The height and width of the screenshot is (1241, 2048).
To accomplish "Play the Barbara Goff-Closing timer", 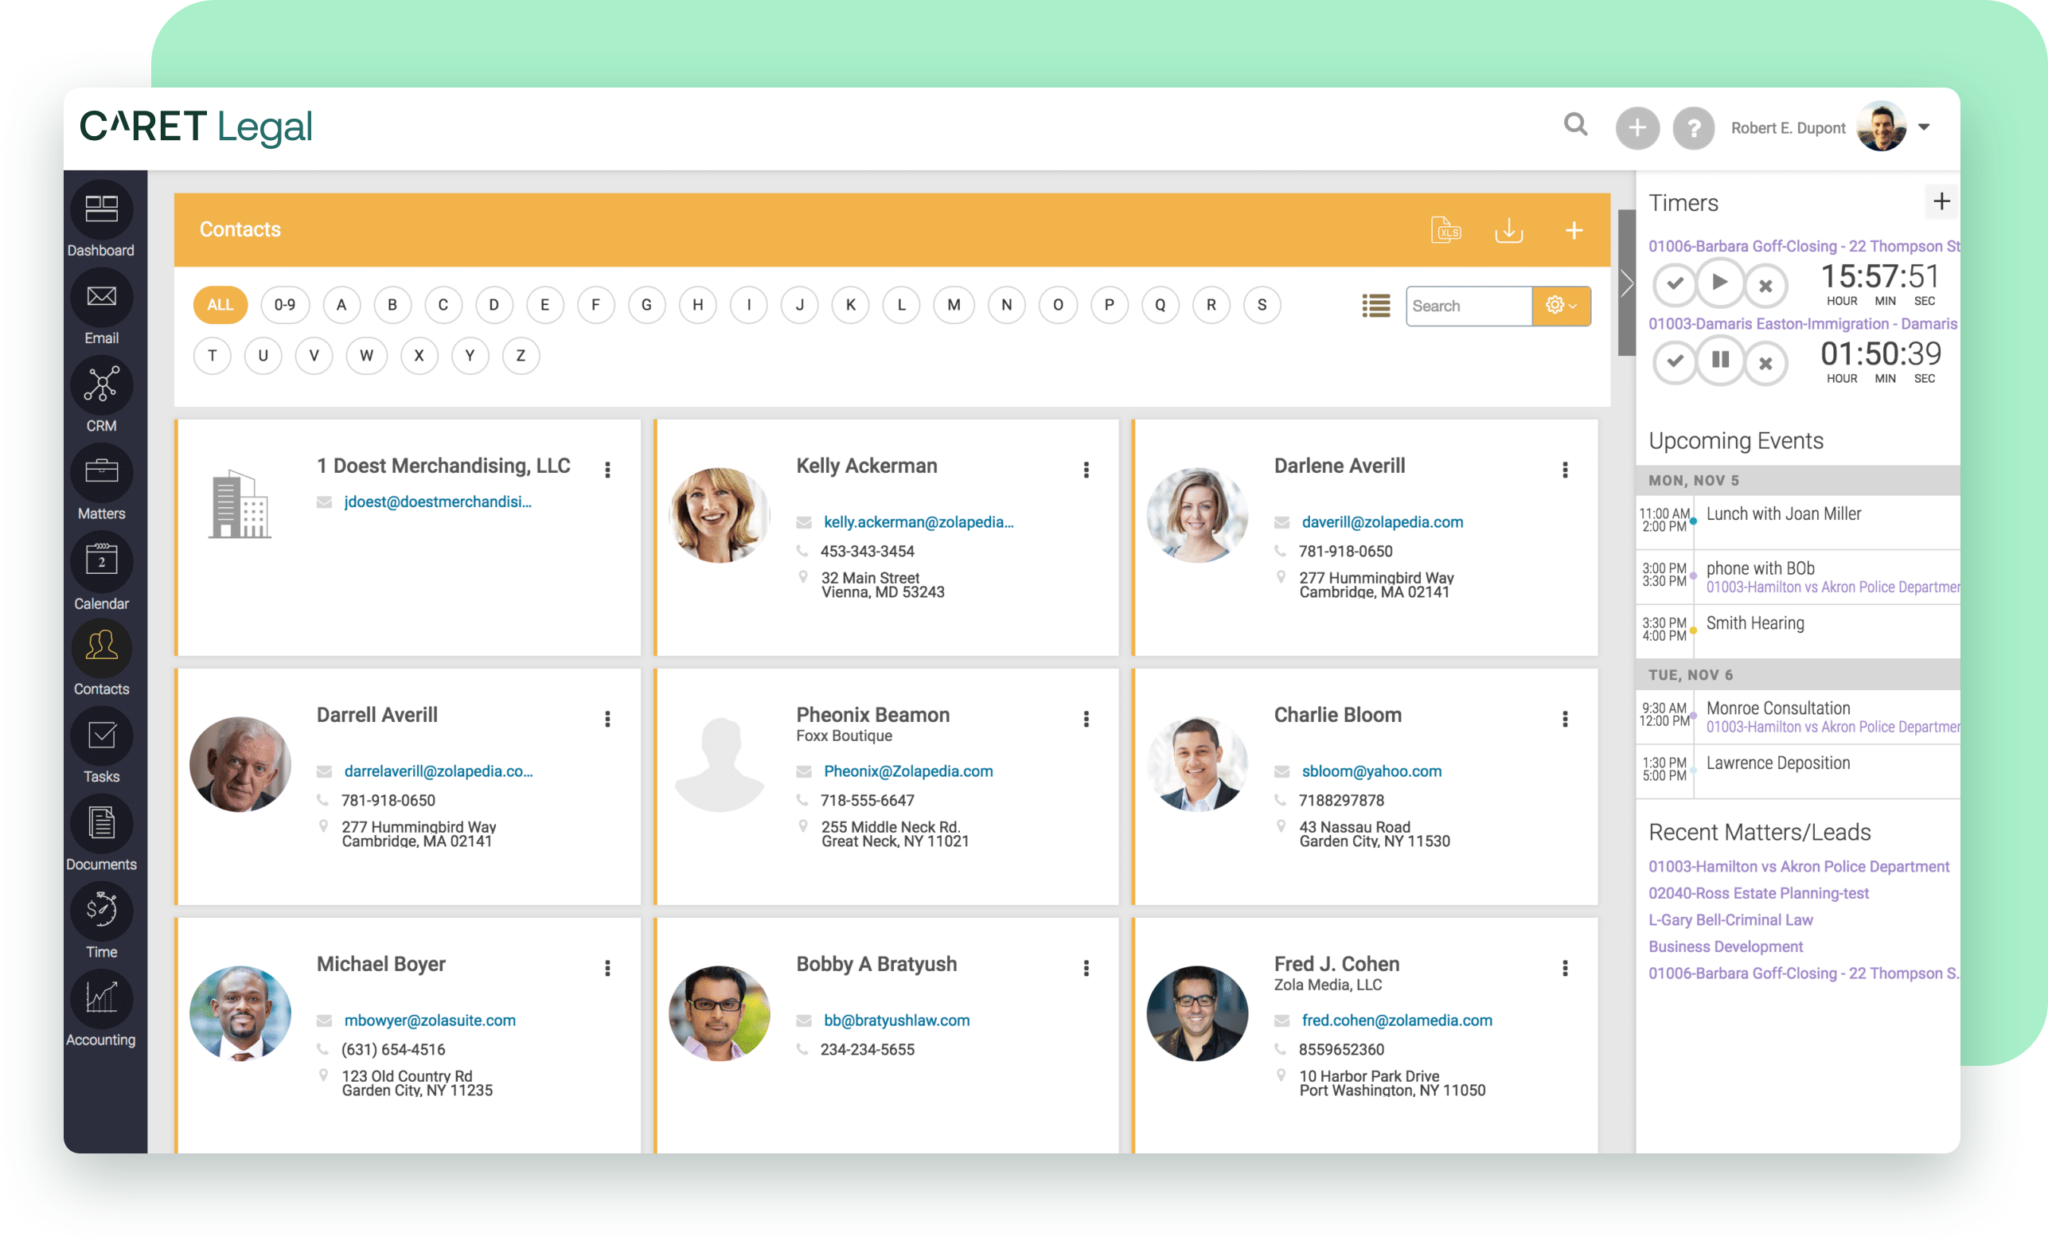I will click(1719, 283).
